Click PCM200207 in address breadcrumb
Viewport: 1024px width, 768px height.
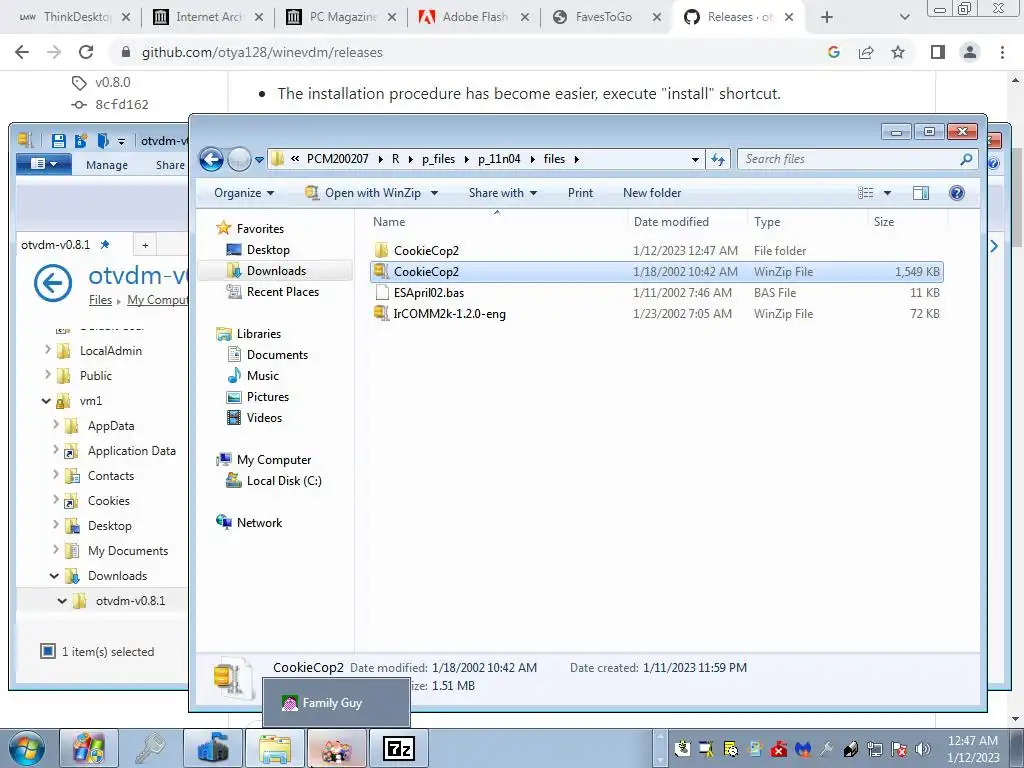[338, 159]
